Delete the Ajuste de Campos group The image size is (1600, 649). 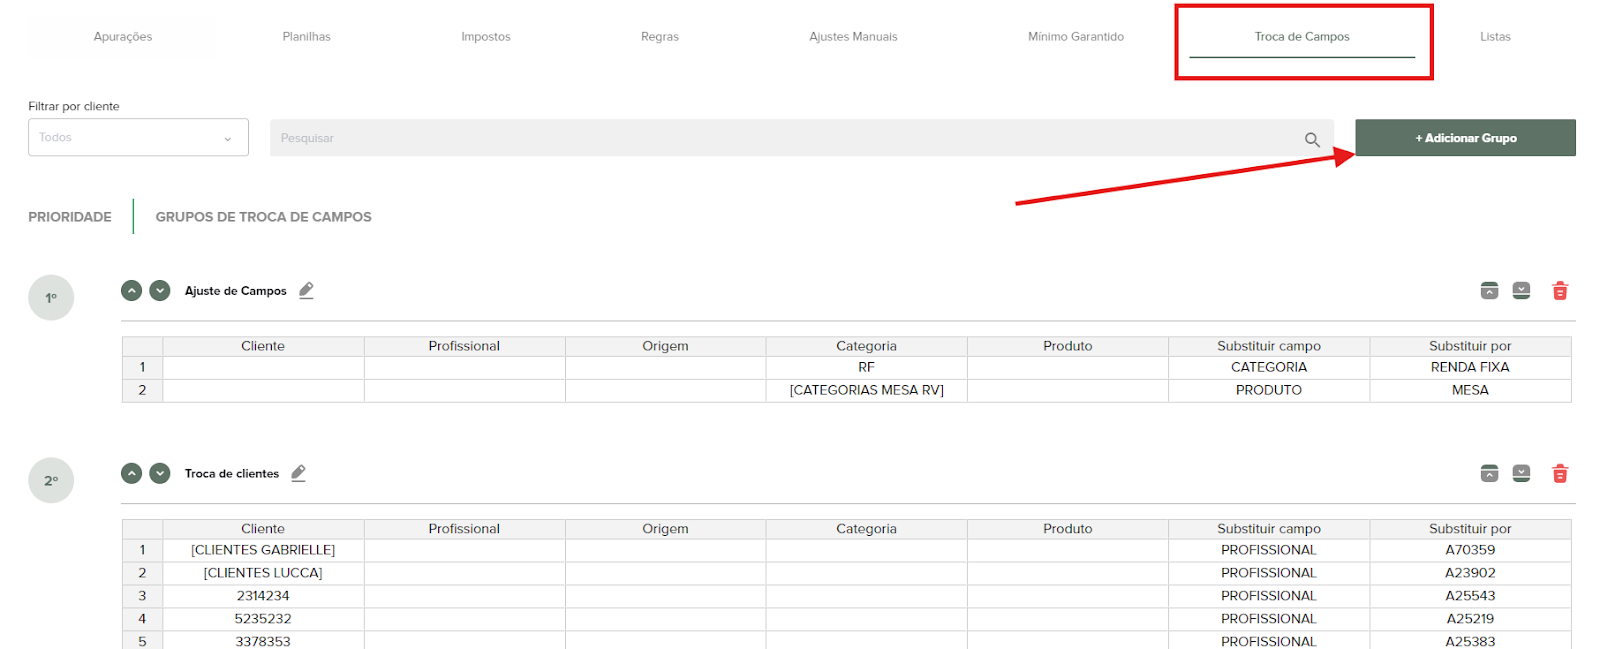(1559, 291)
